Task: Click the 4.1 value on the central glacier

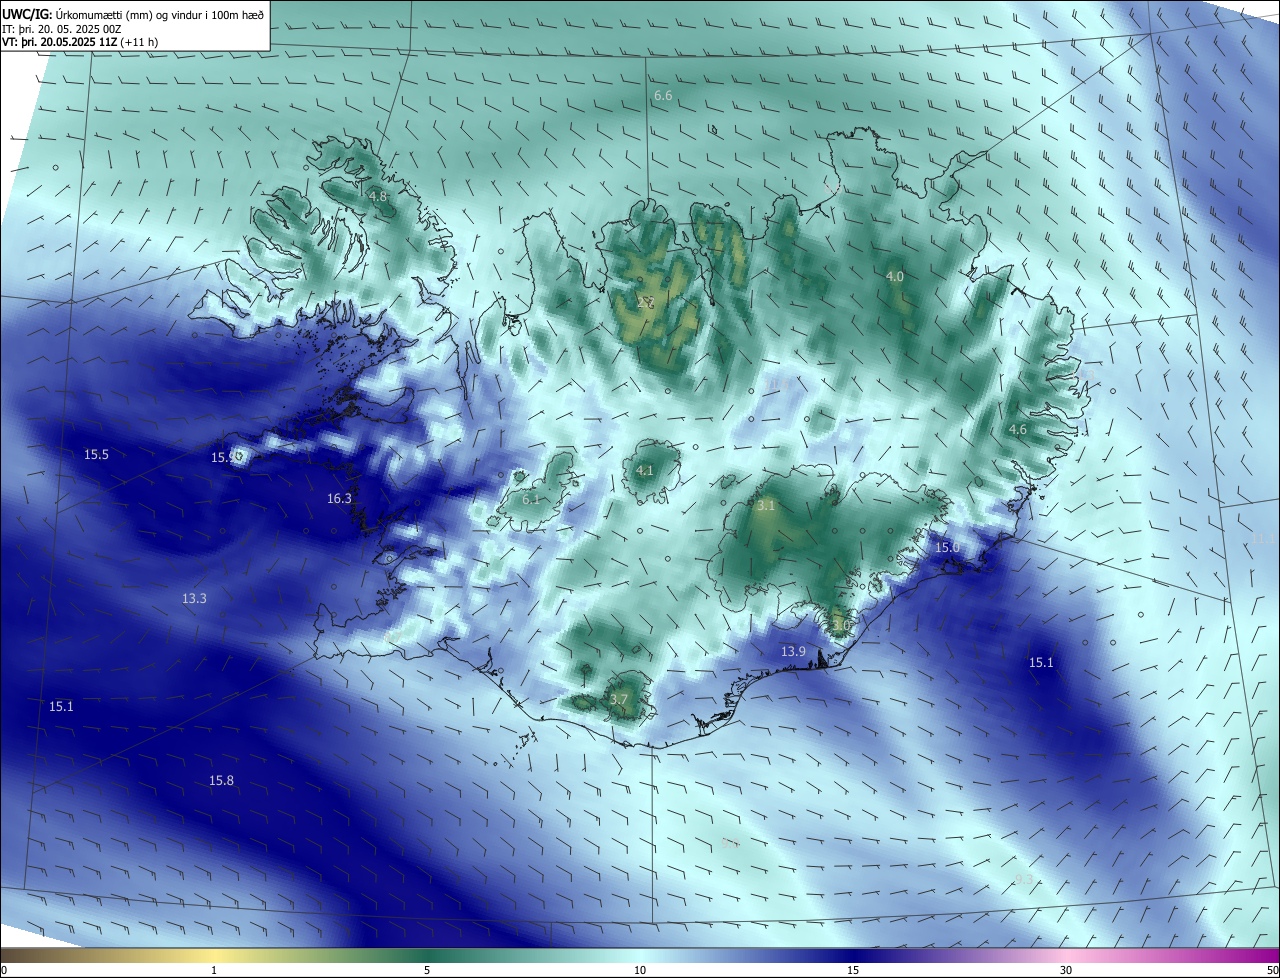Action: click(x=645, y=471)
